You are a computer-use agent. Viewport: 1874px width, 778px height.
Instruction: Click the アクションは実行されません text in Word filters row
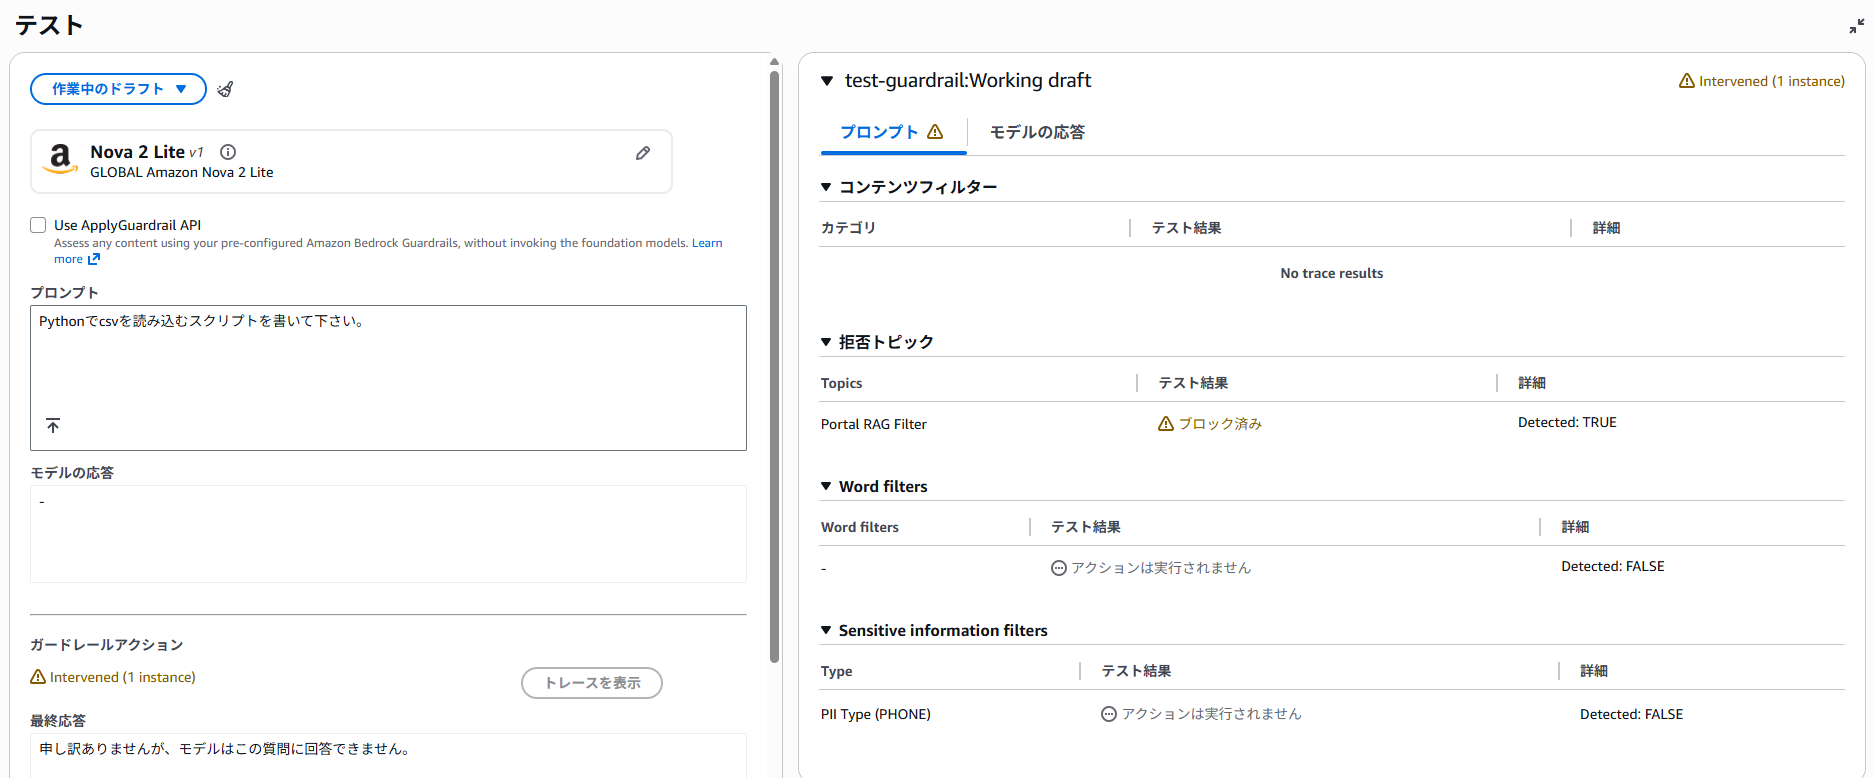pos(1161,568)
